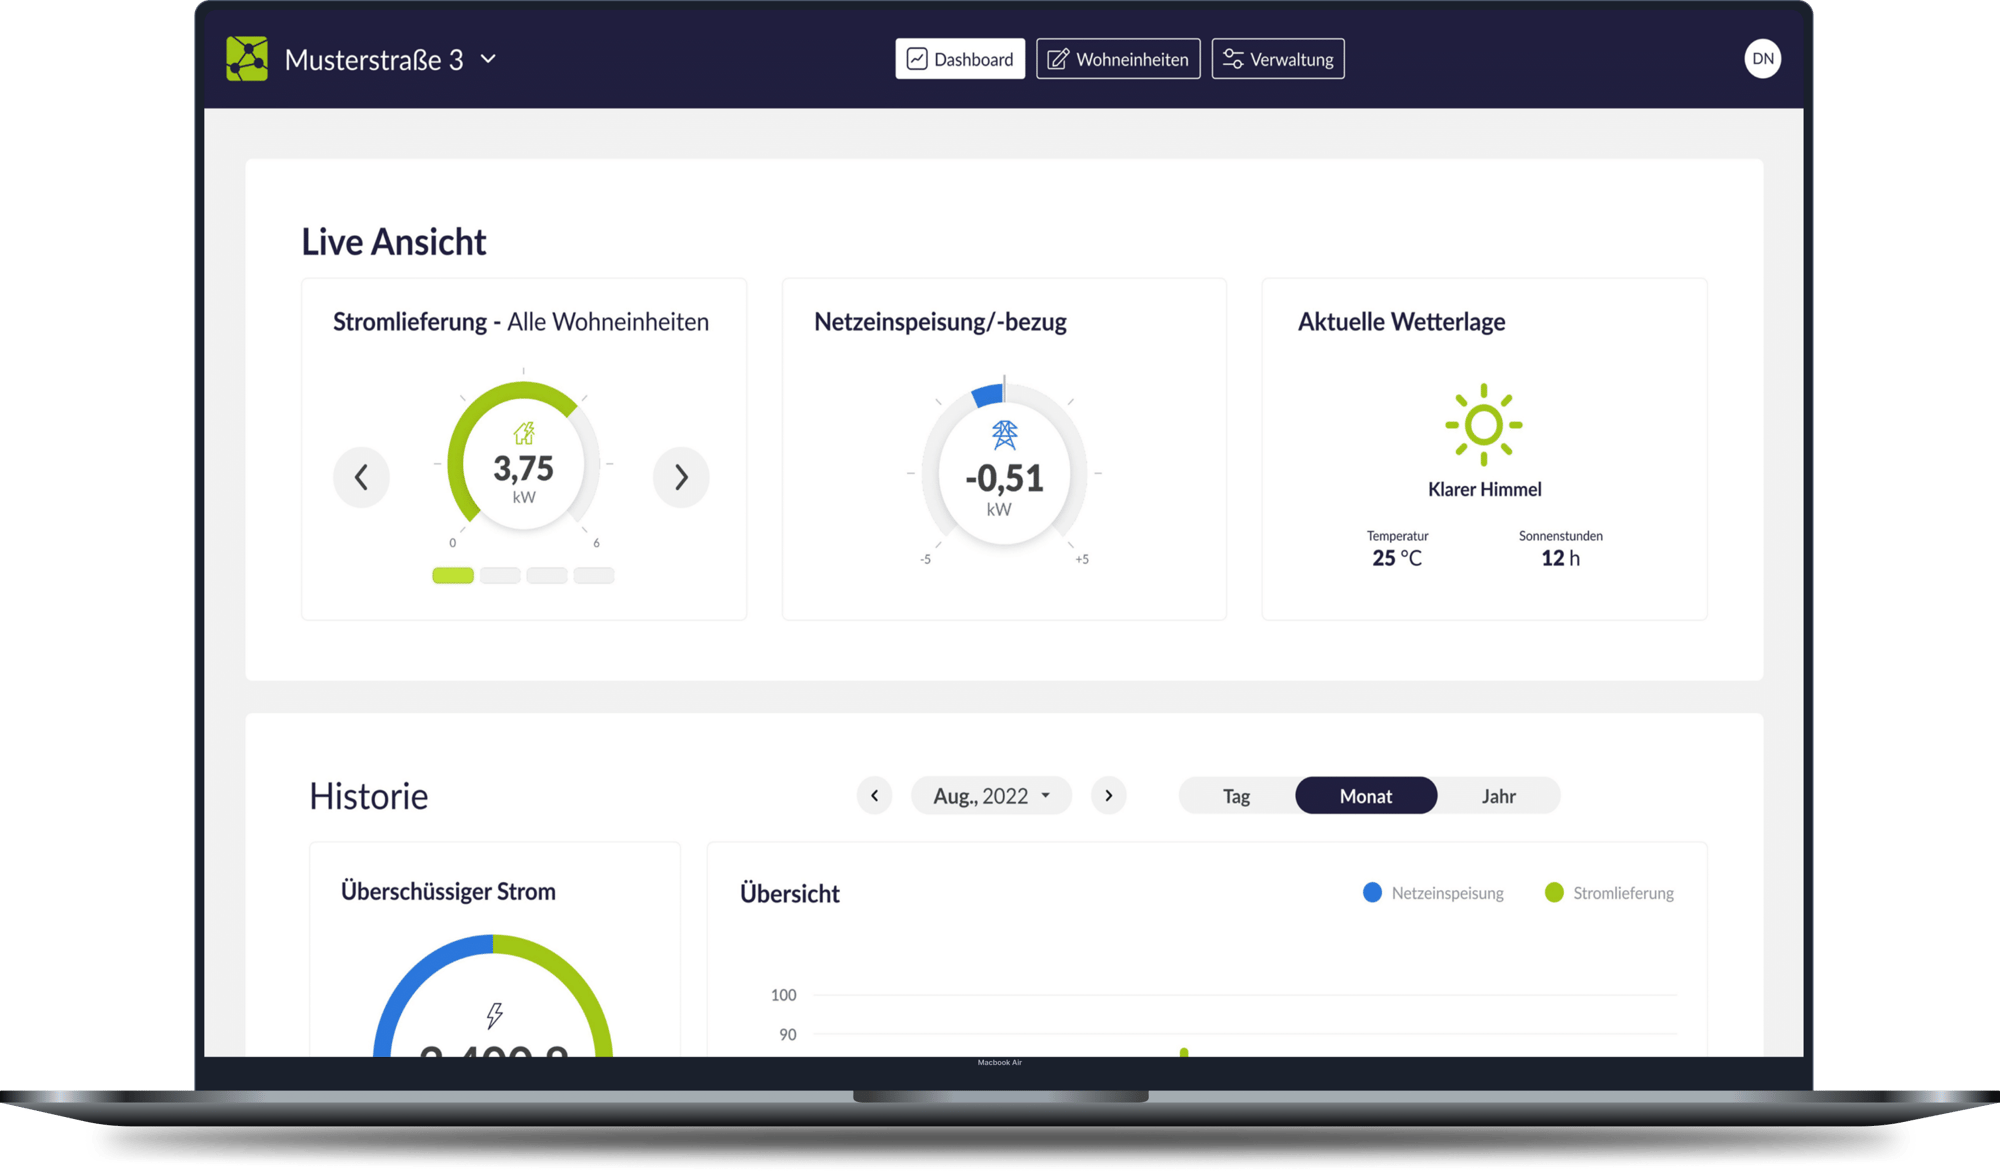Image resolution: width=2000 pixels, height=1173 pixels.
Task: Click the power pylon icon in grid gauge
Action: [1004, 434]
